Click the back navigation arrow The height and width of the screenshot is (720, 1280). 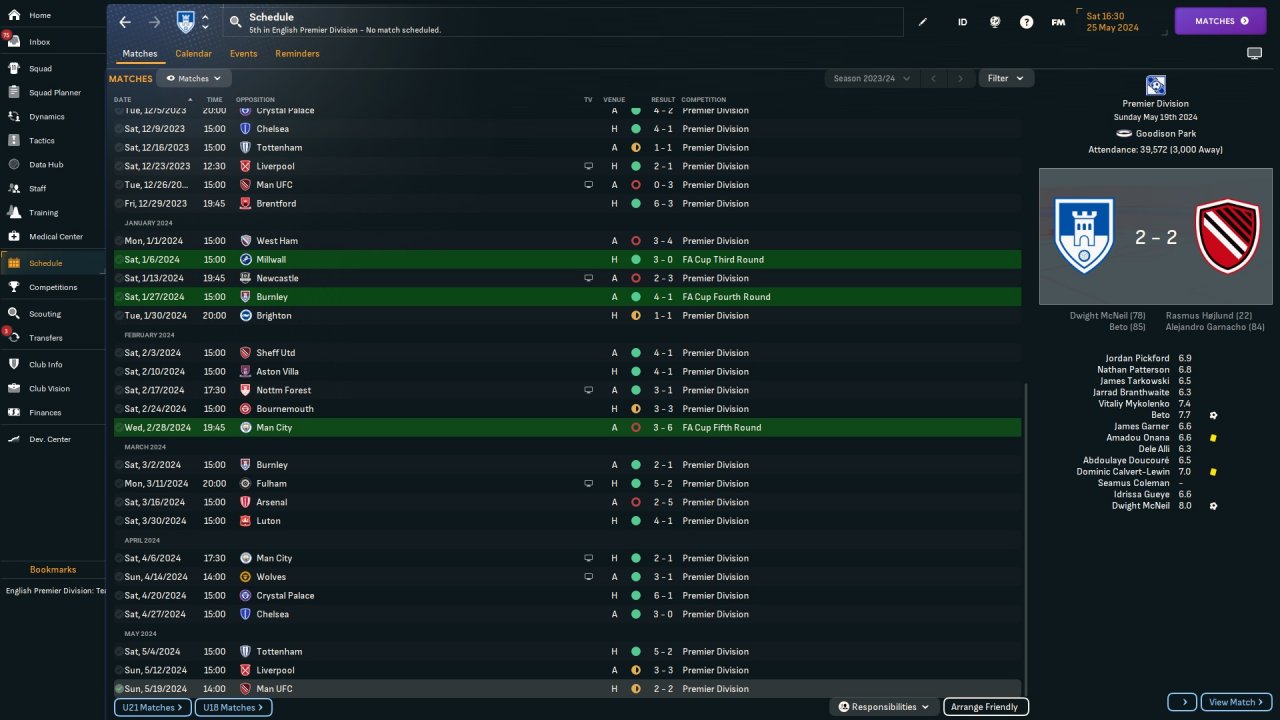tap(125, 21)
